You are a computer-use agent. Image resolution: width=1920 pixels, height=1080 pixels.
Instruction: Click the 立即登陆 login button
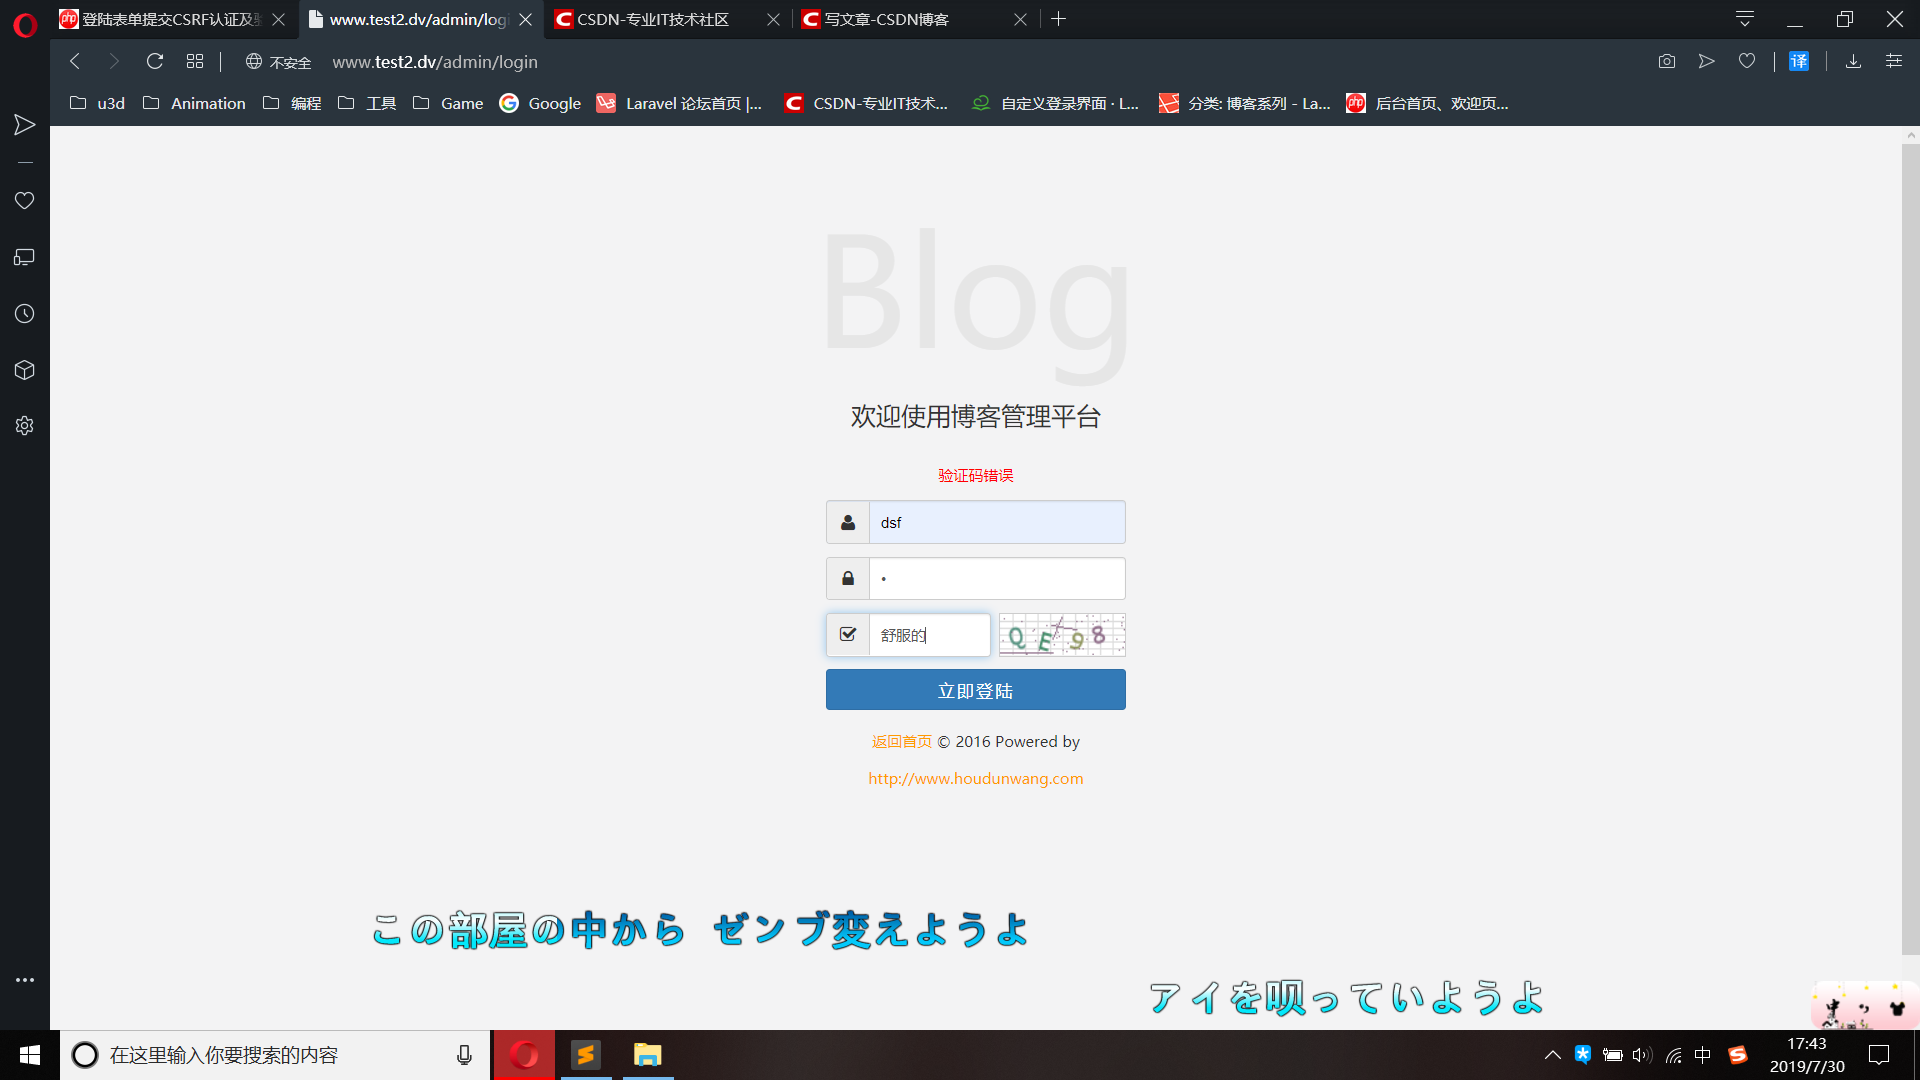[x=975, y=690]
